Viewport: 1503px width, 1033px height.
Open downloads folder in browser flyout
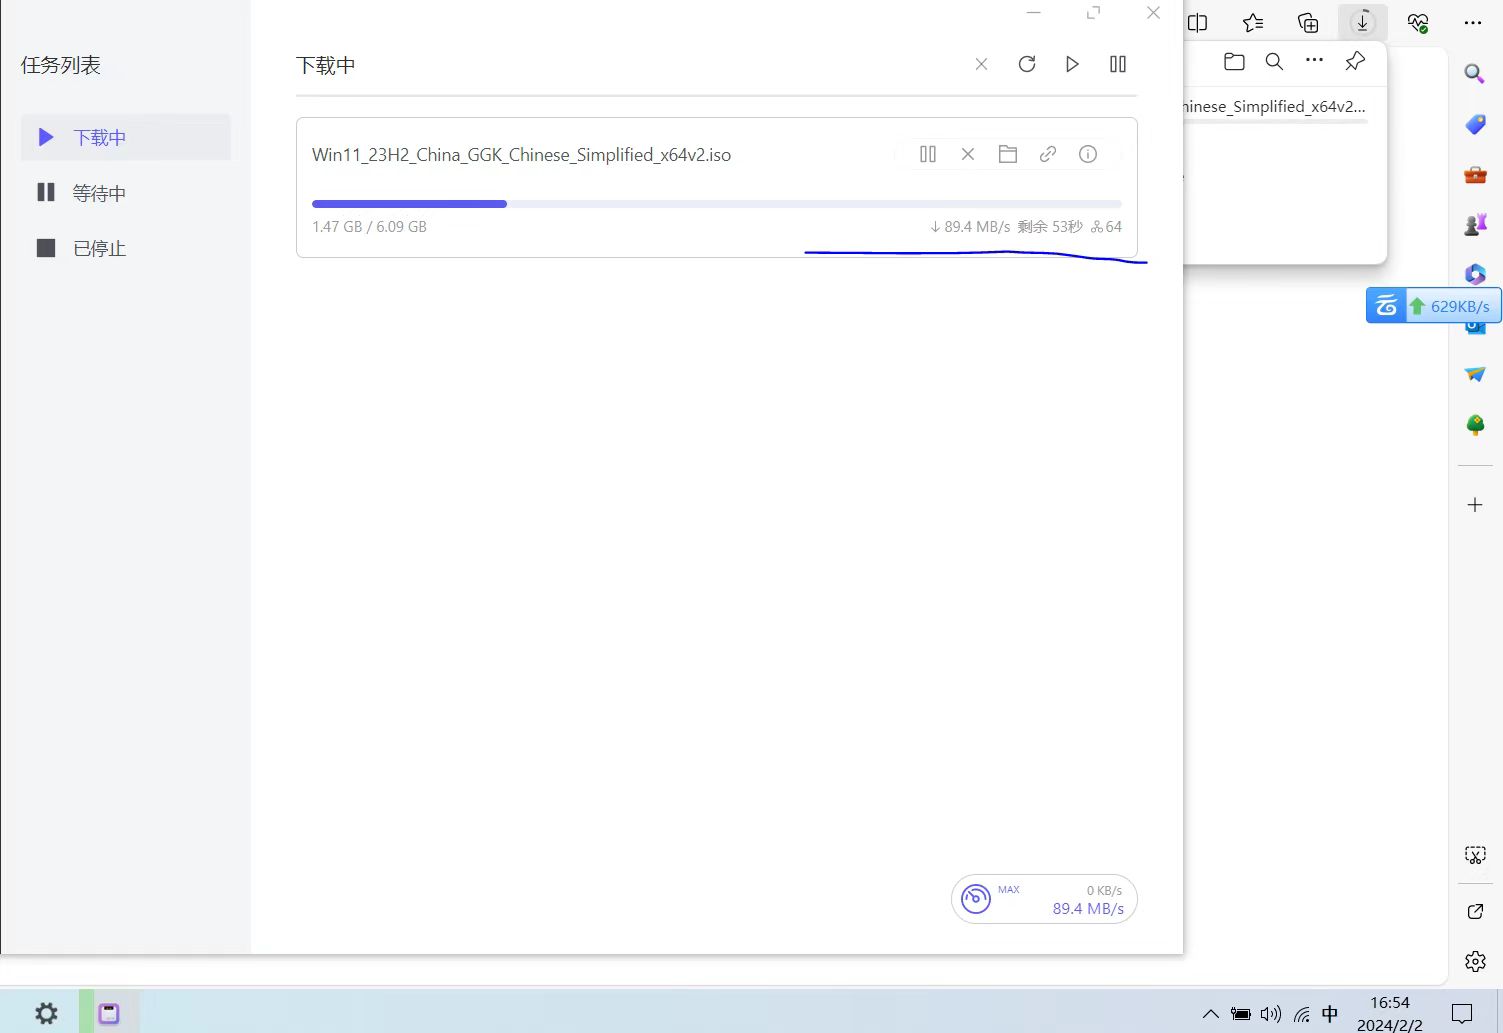tap(1235, 62)
